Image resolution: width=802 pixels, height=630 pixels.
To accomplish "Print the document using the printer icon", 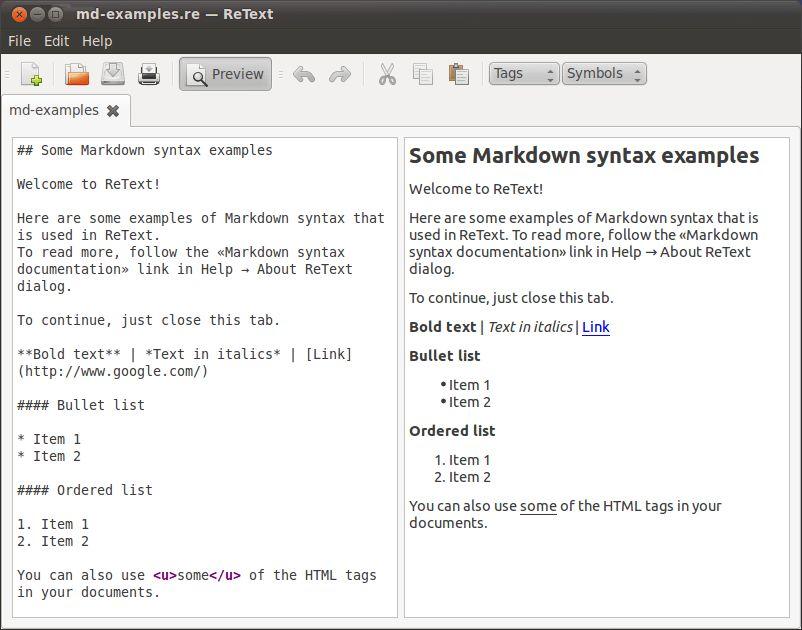I will click(149, 74).
